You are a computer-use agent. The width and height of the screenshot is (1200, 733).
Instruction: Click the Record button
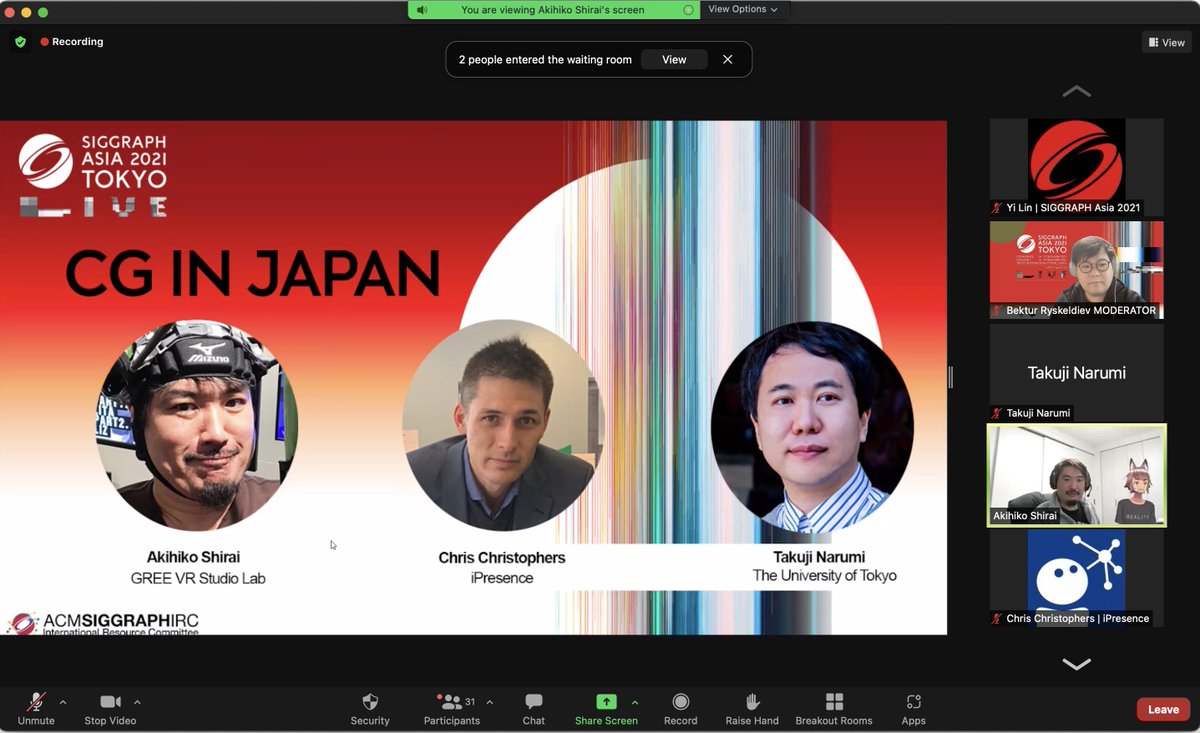(x=681, y=709)
